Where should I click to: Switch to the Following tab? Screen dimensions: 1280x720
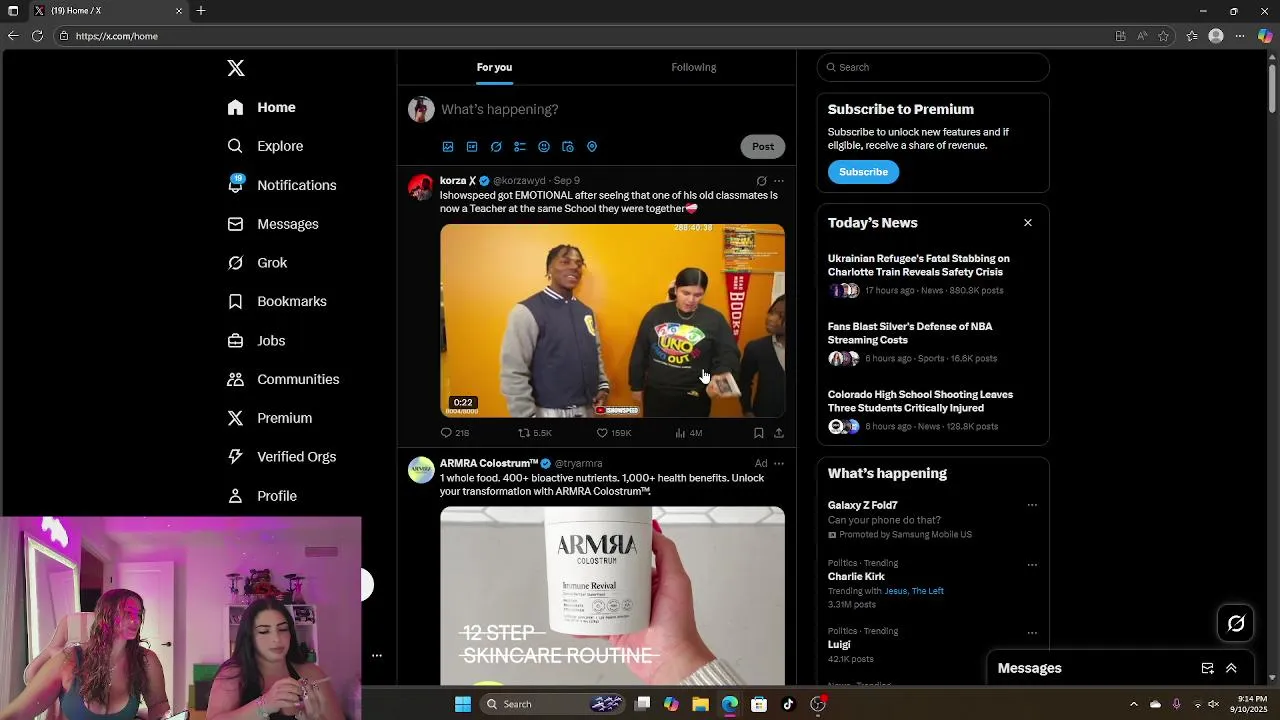pos(694,67)
